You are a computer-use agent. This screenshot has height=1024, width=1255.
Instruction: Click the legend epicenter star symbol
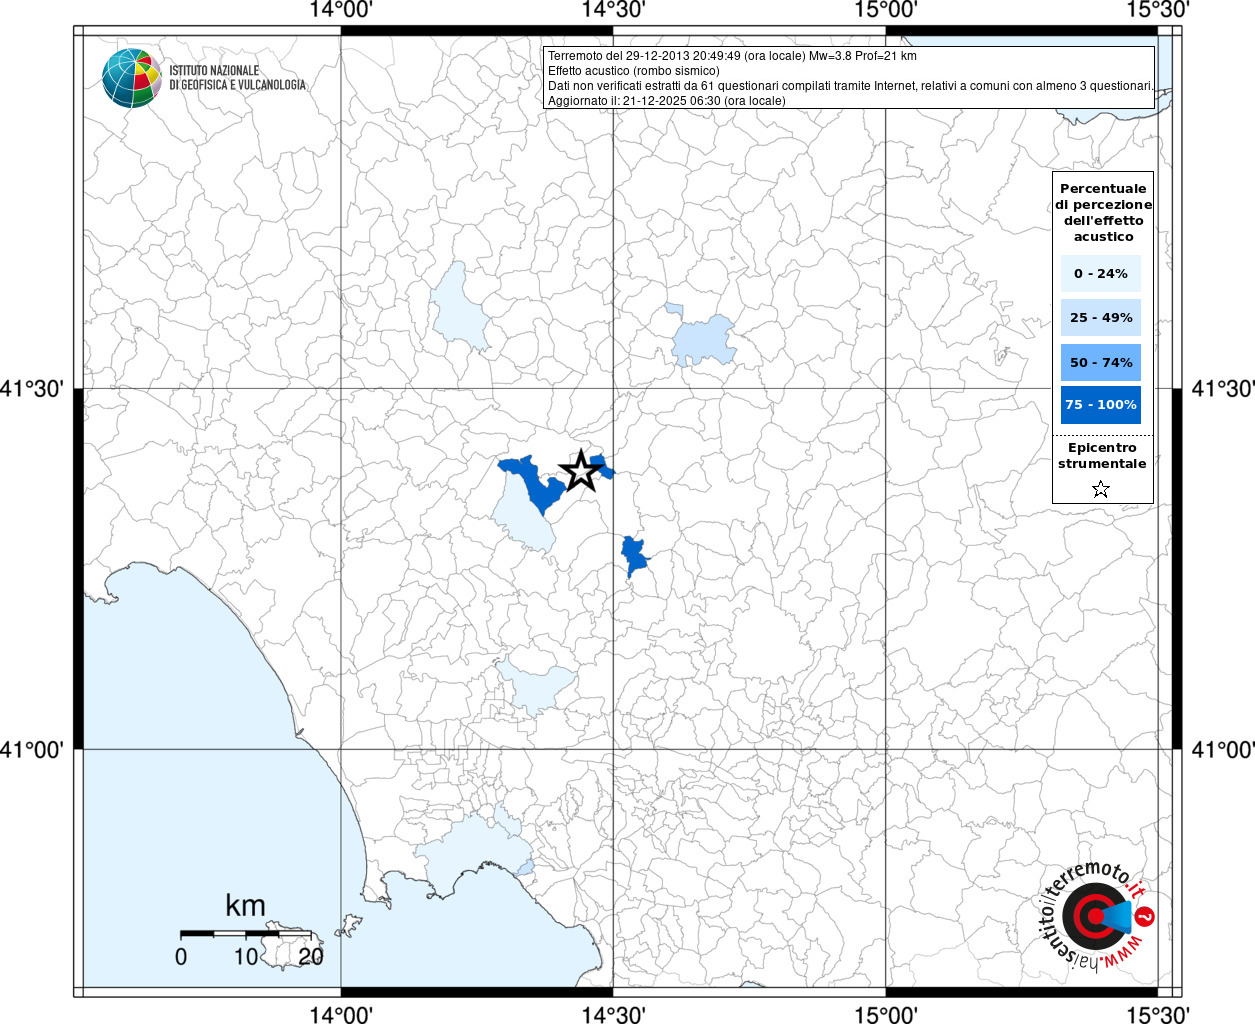(1101, 489)
